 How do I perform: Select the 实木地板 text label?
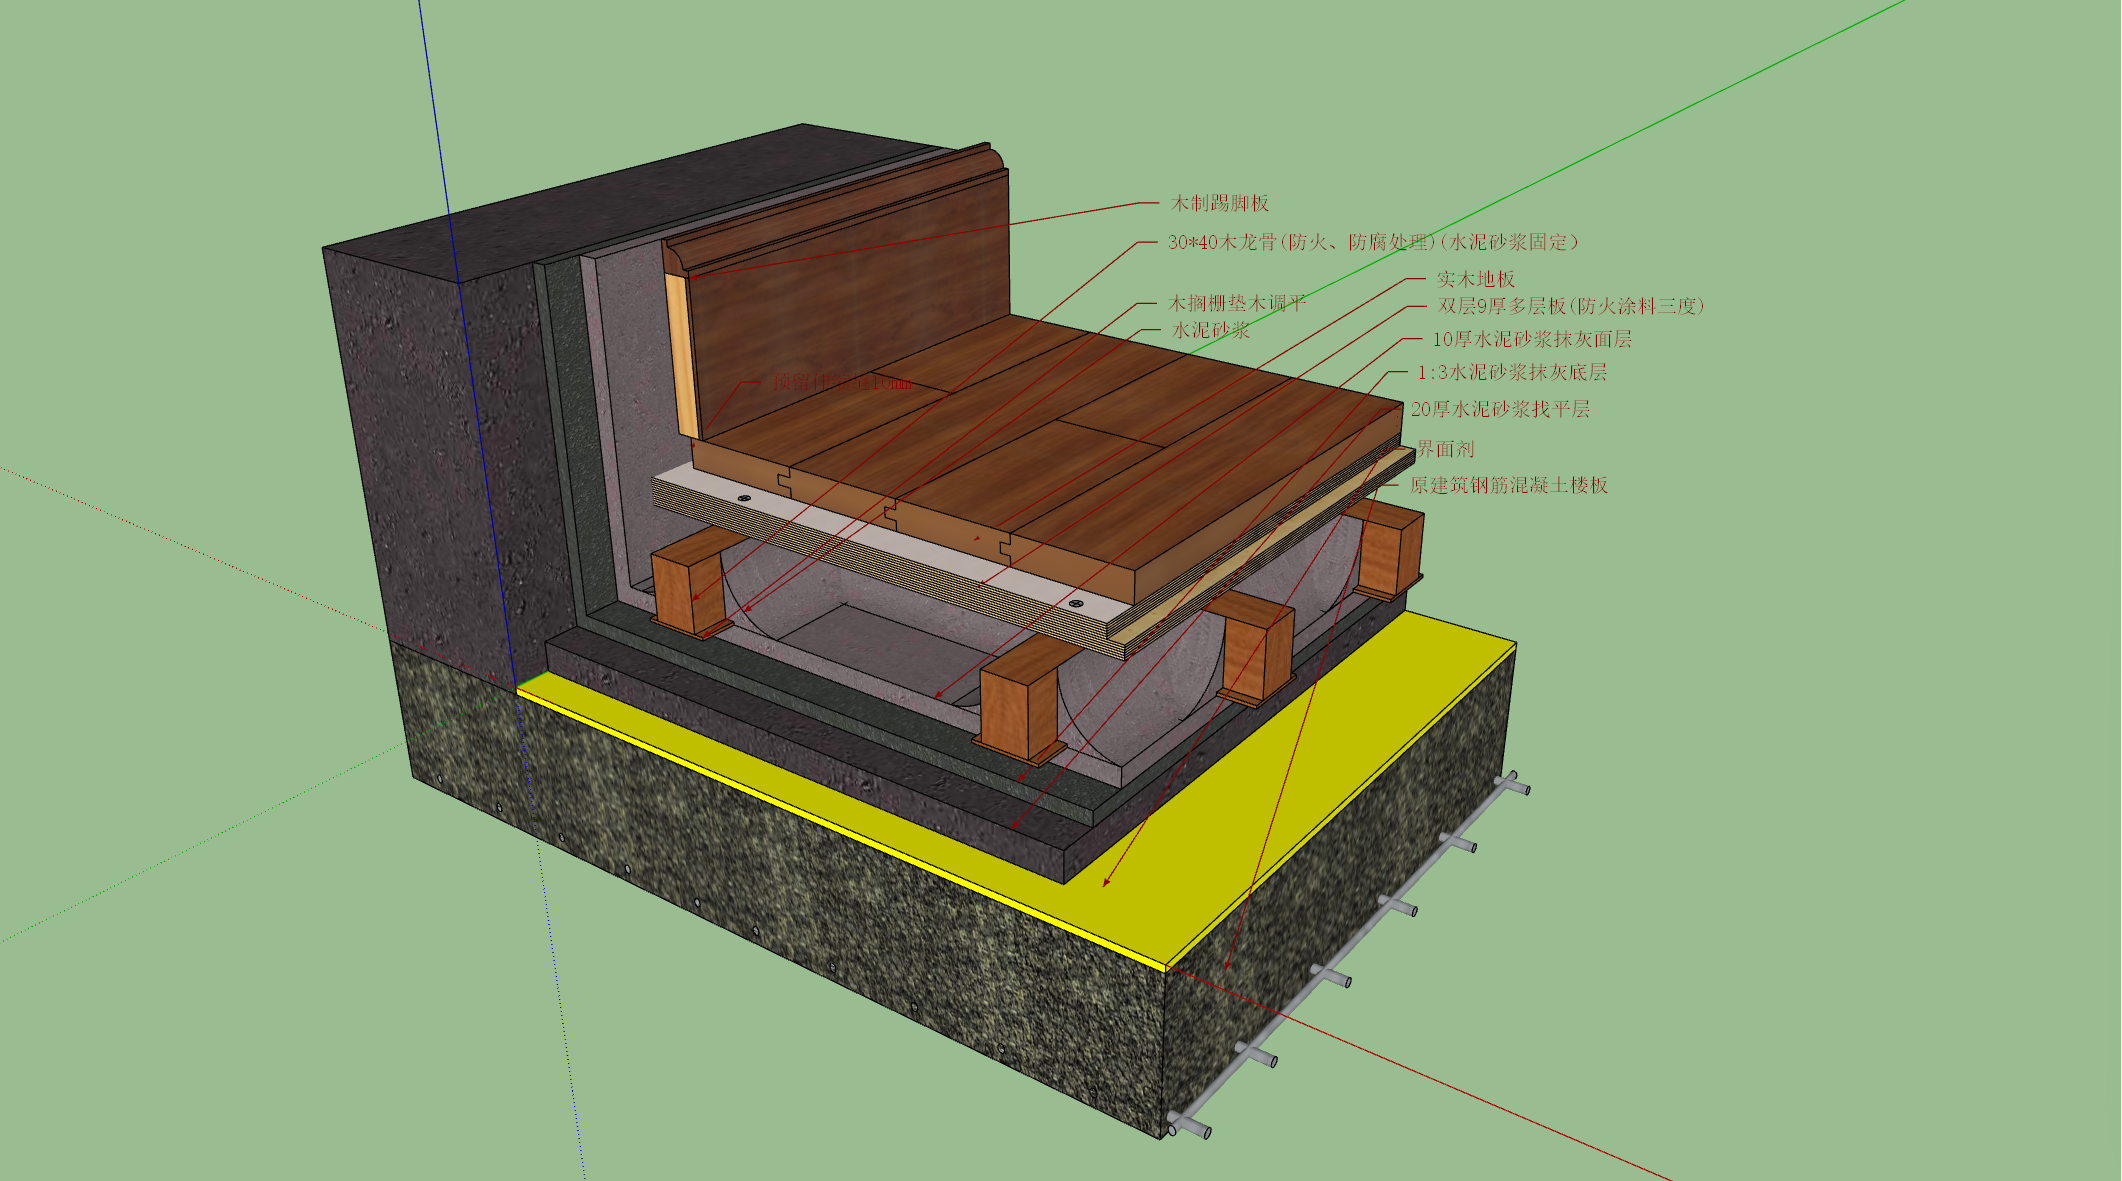pos(1476,279)
